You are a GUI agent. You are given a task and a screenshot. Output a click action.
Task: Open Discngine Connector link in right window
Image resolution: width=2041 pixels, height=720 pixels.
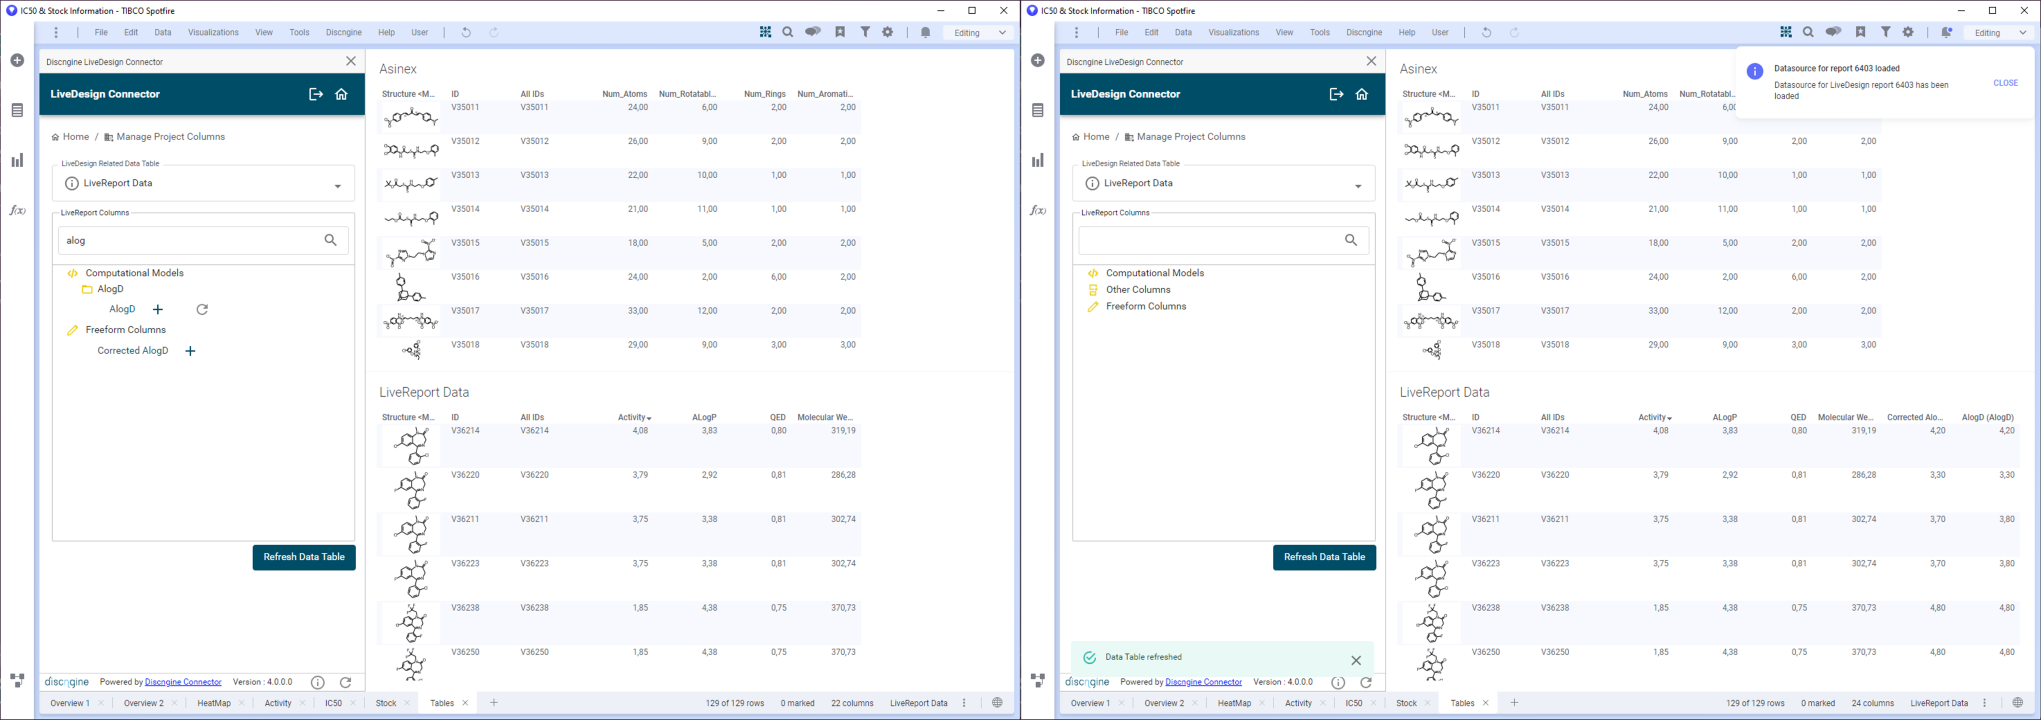tap(1203, 682)
